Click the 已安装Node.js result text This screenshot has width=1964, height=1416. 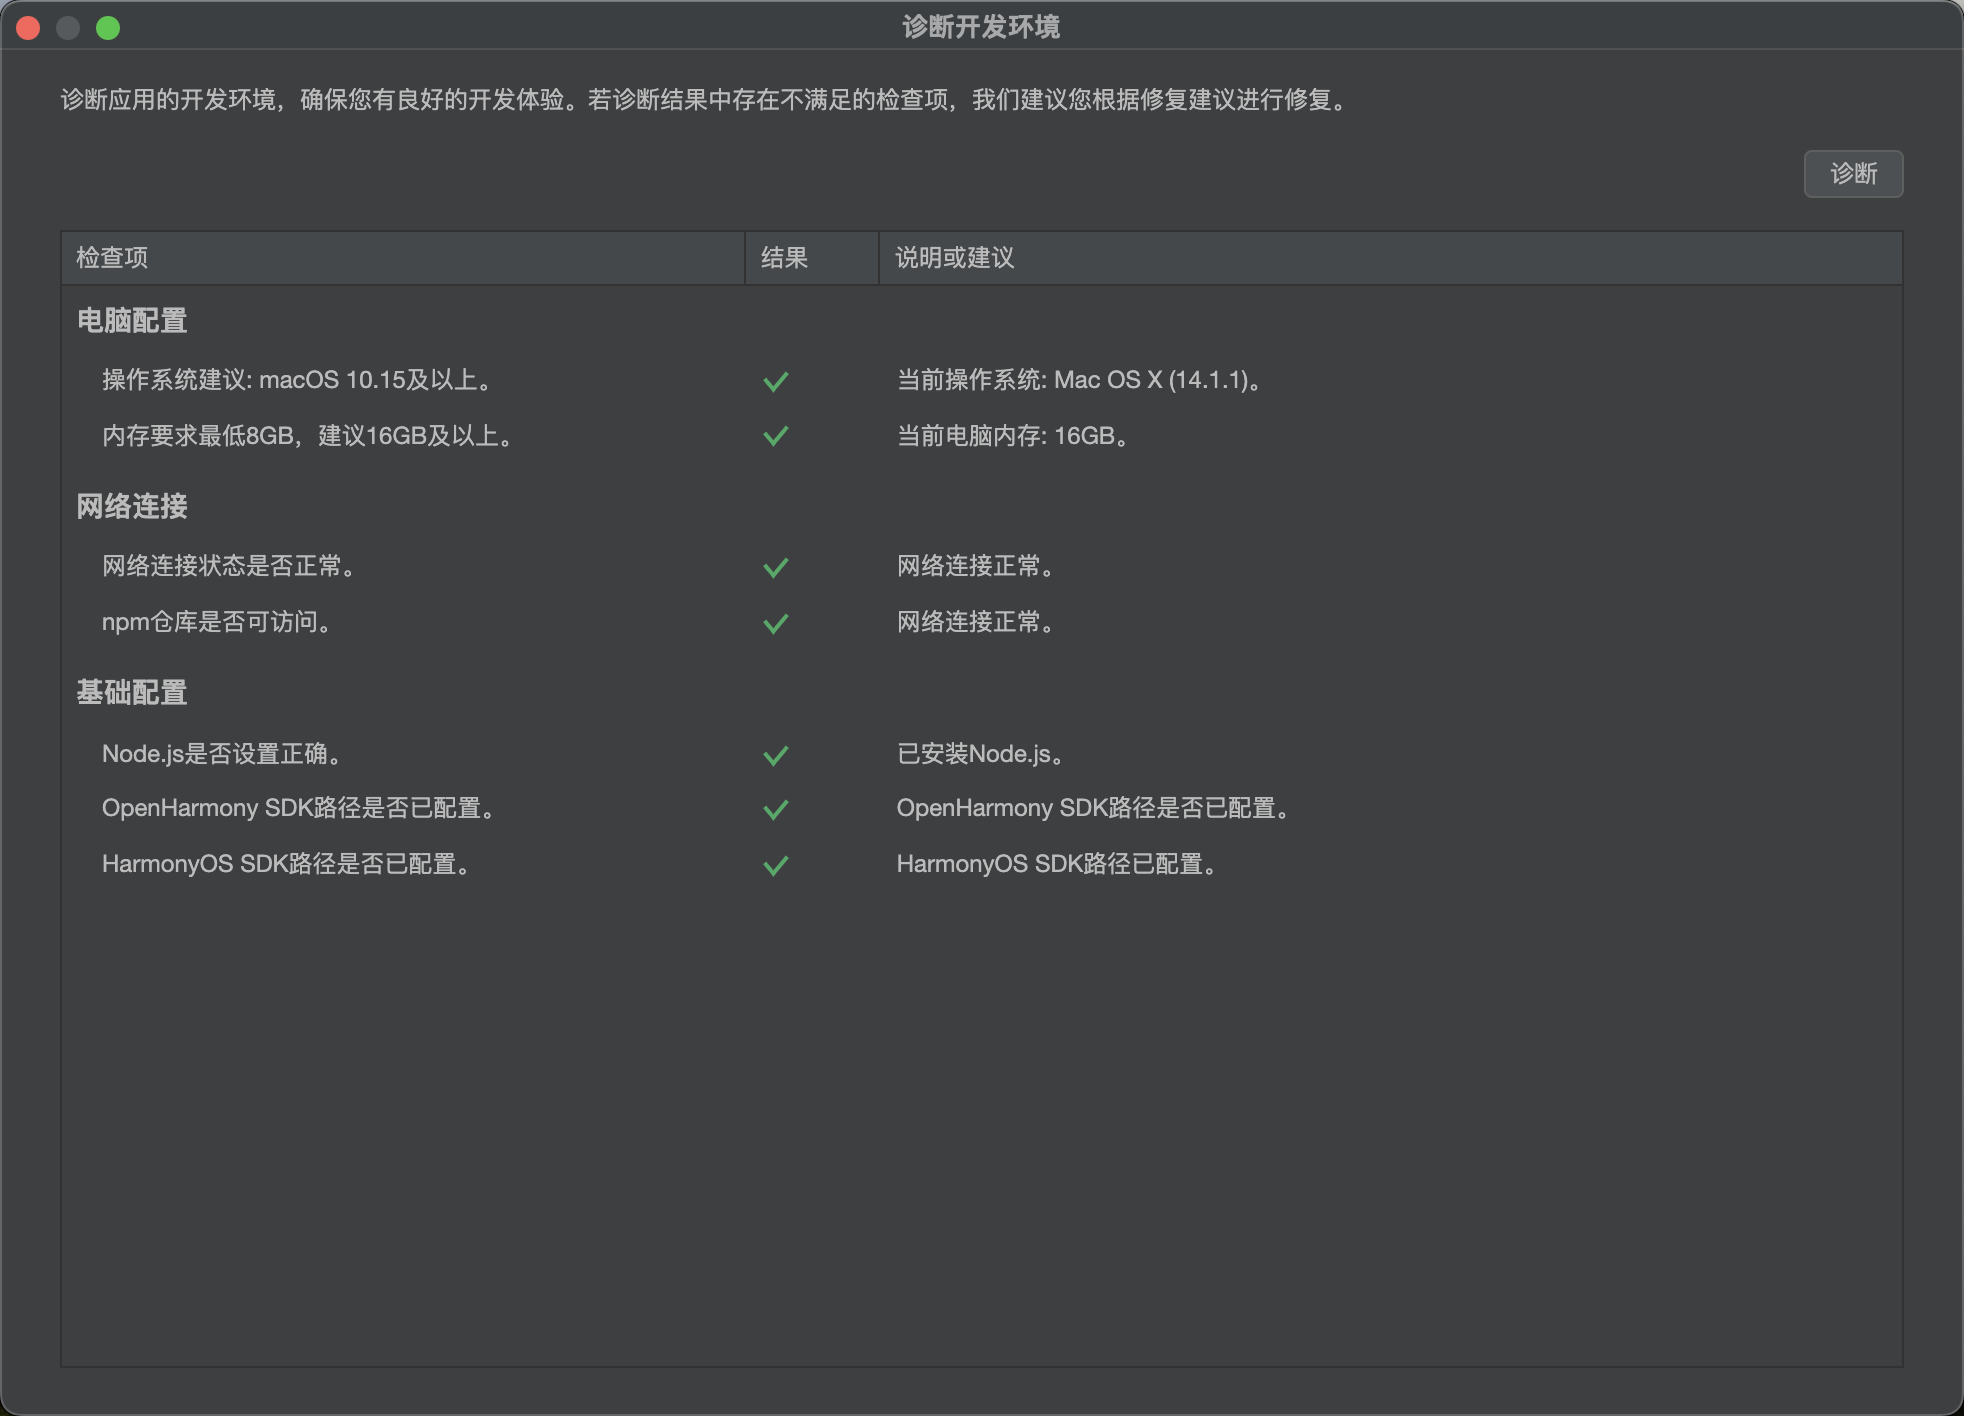tap(979, 754)
